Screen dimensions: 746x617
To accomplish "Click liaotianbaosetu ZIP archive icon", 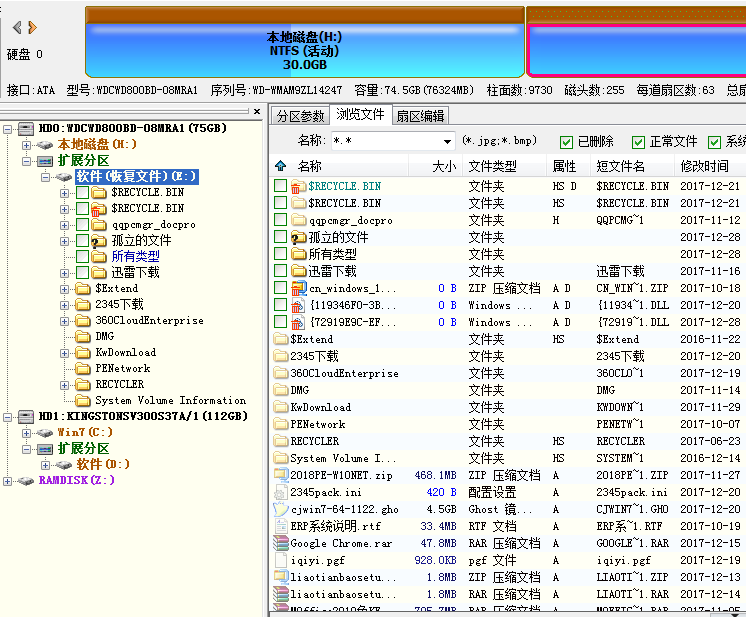I will pos(281,578).
